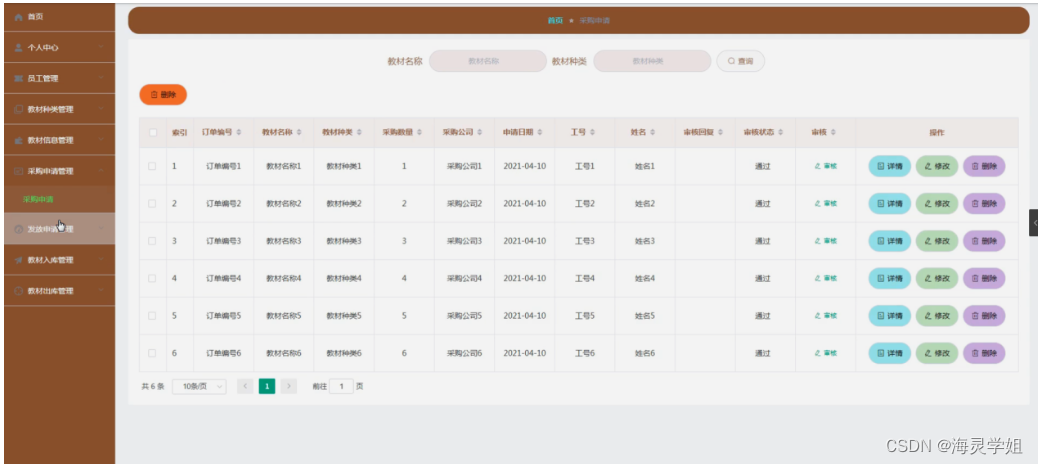Tick the checkbox for row 订单编号6

click(x=152, y=353)
